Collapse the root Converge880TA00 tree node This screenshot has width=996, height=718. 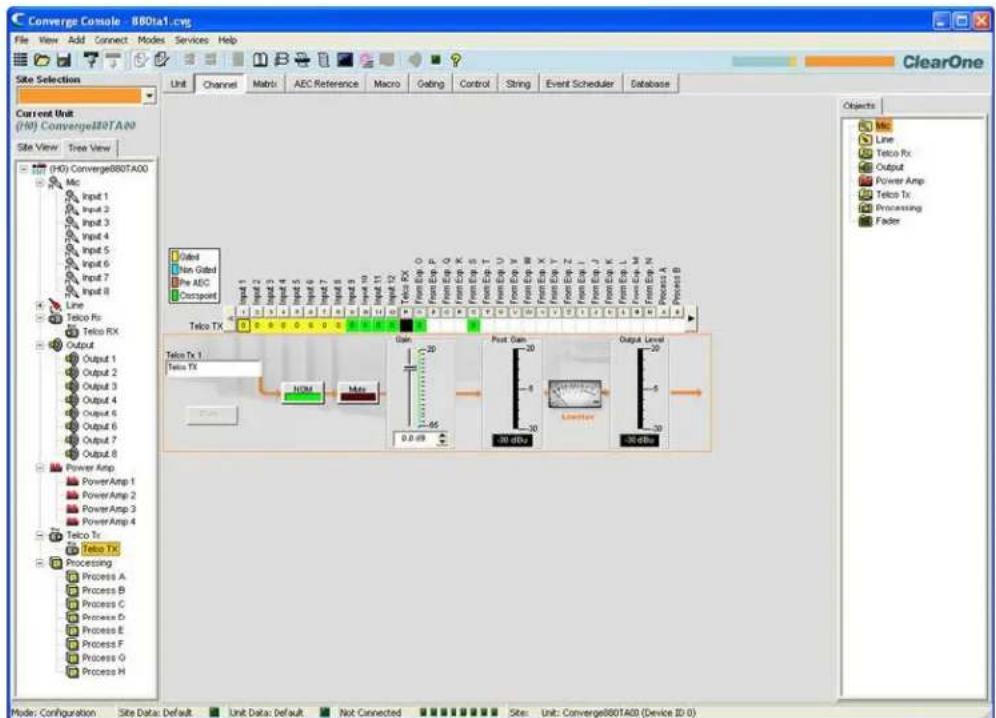point(24,168)
